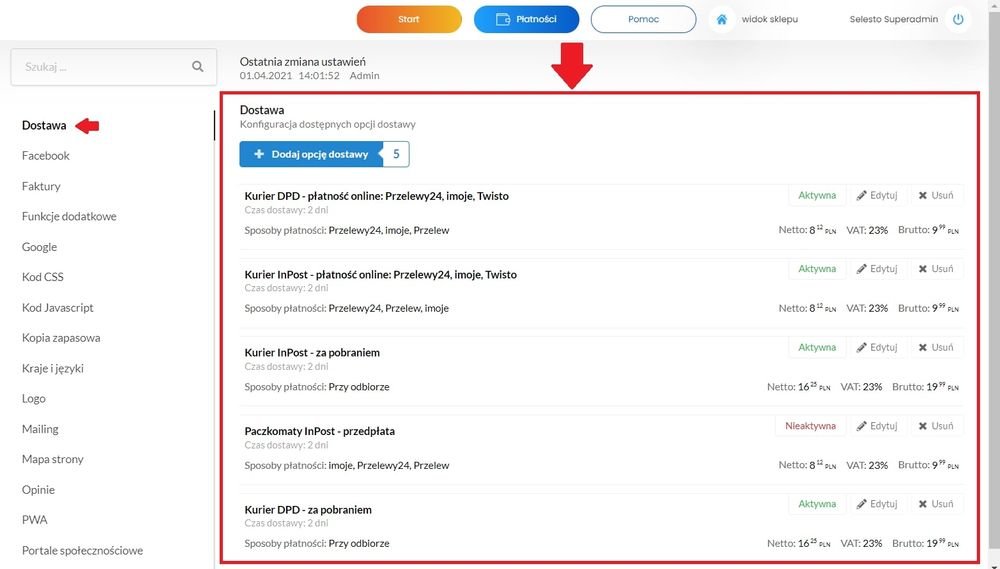The image size is (1000, 569).
Task: Toggle Nieaktywna status of Paczkomaty InPost
Action: coord(810,426)
